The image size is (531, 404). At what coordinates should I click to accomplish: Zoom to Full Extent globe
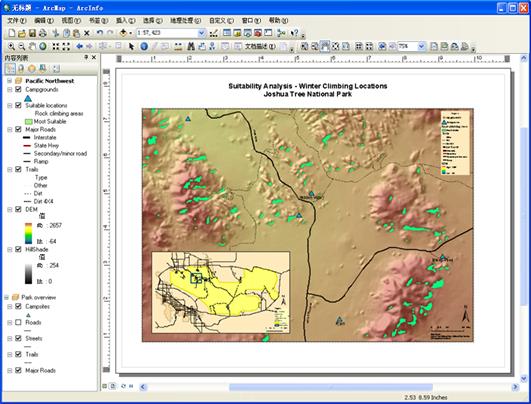pos(43,46)
